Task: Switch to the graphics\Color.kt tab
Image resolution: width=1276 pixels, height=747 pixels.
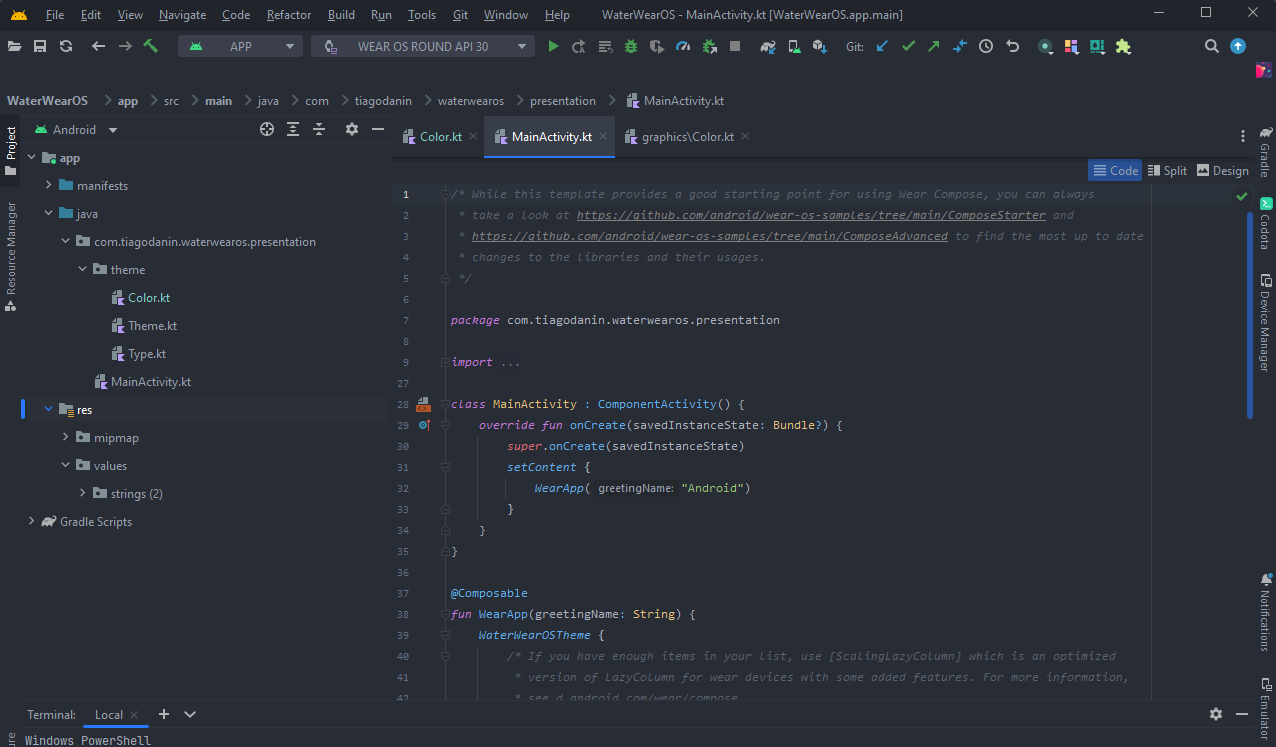Action: [686, 137]
